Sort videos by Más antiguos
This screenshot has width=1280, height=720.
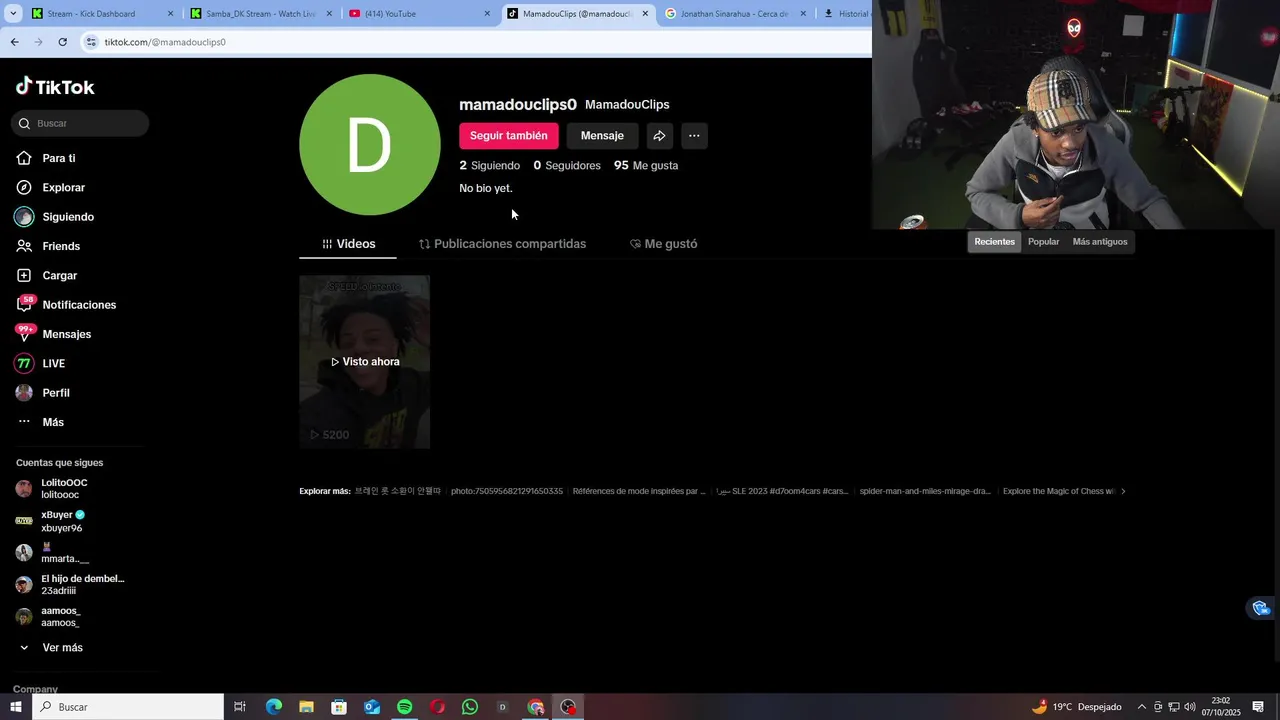pos(1099,242)
